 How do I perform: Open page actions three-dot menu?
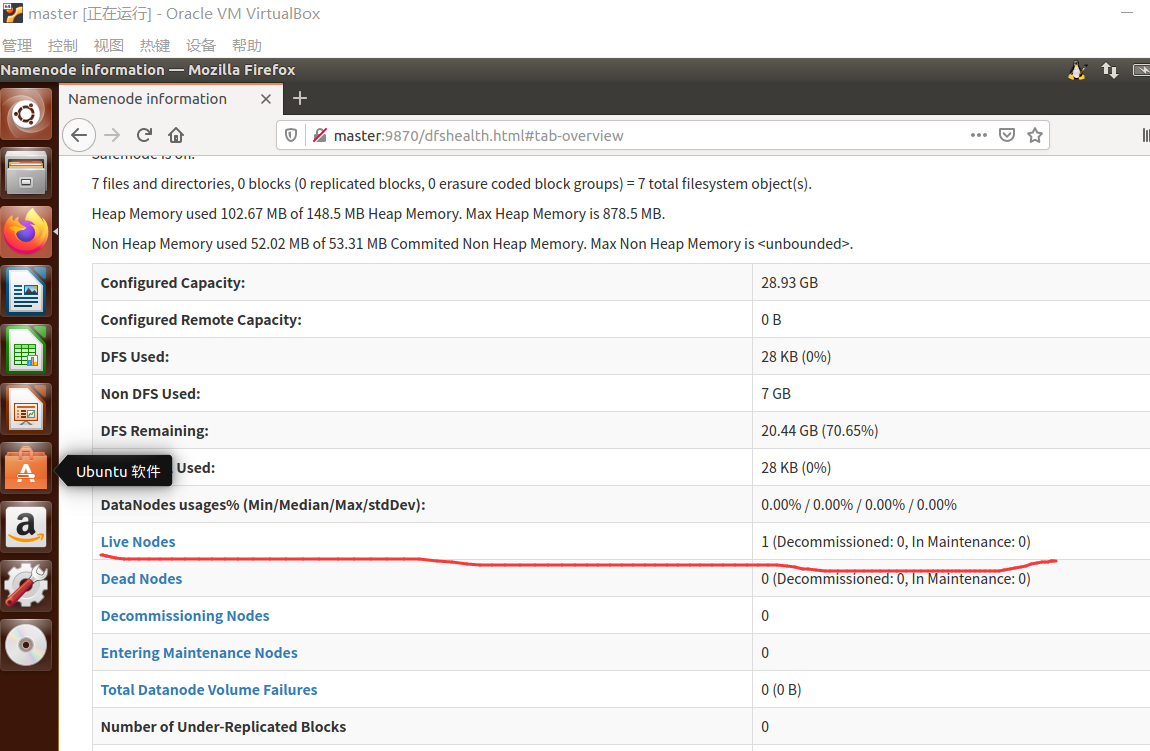click(978, 135)
